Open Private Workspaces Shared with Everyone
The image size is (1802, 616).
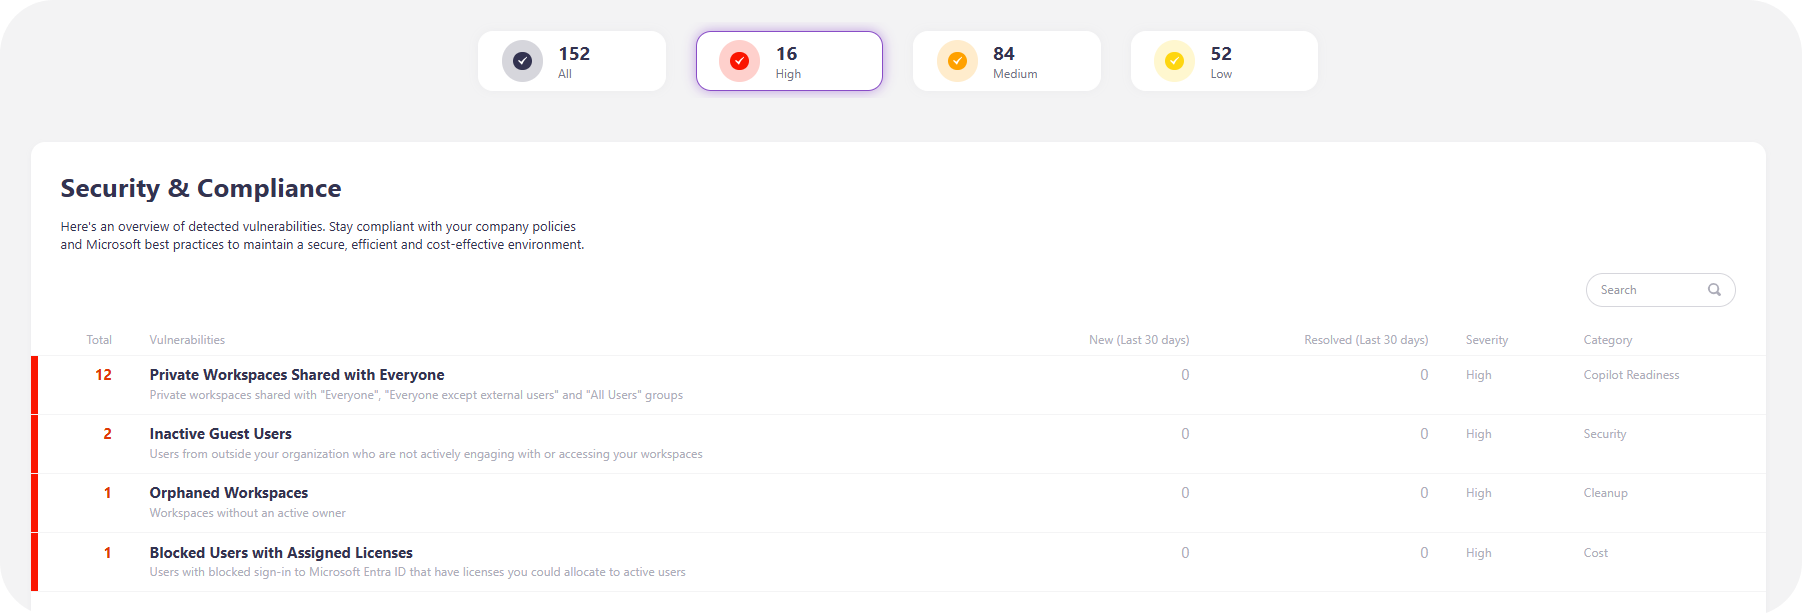click(x=297, y=375)
